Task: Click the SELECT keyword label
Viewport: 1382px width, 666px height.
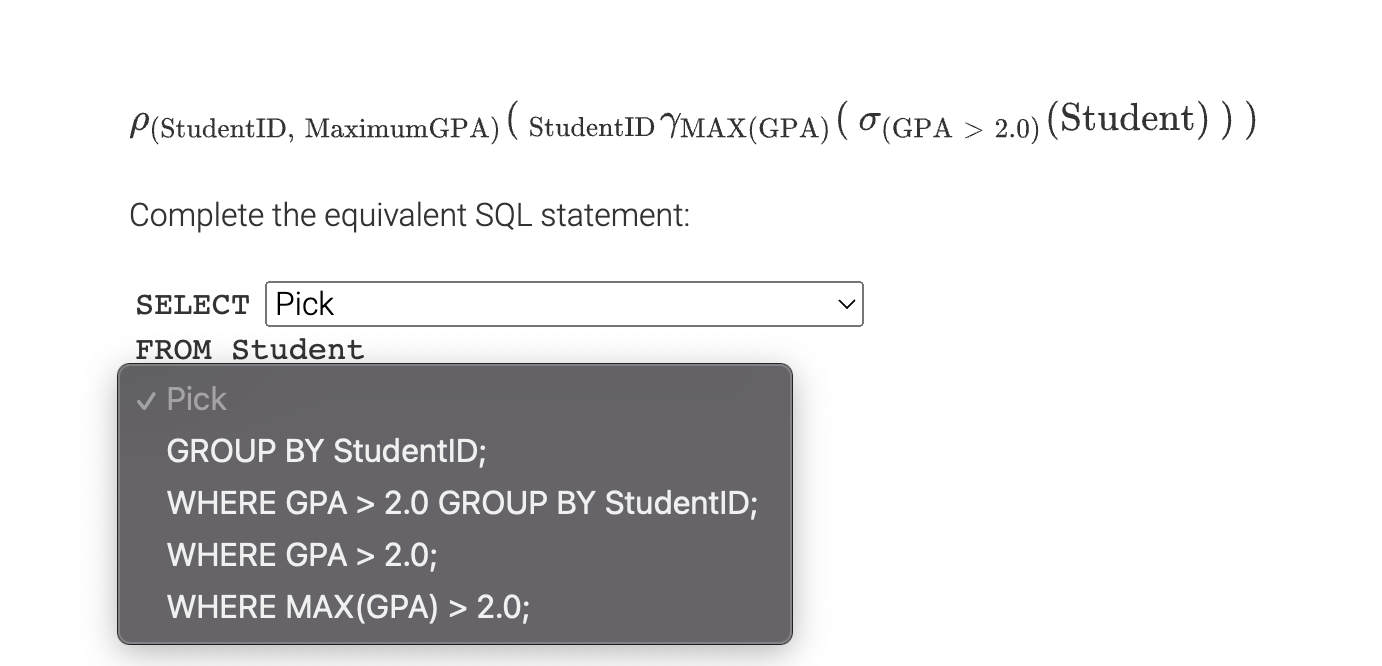Action: 192,304
